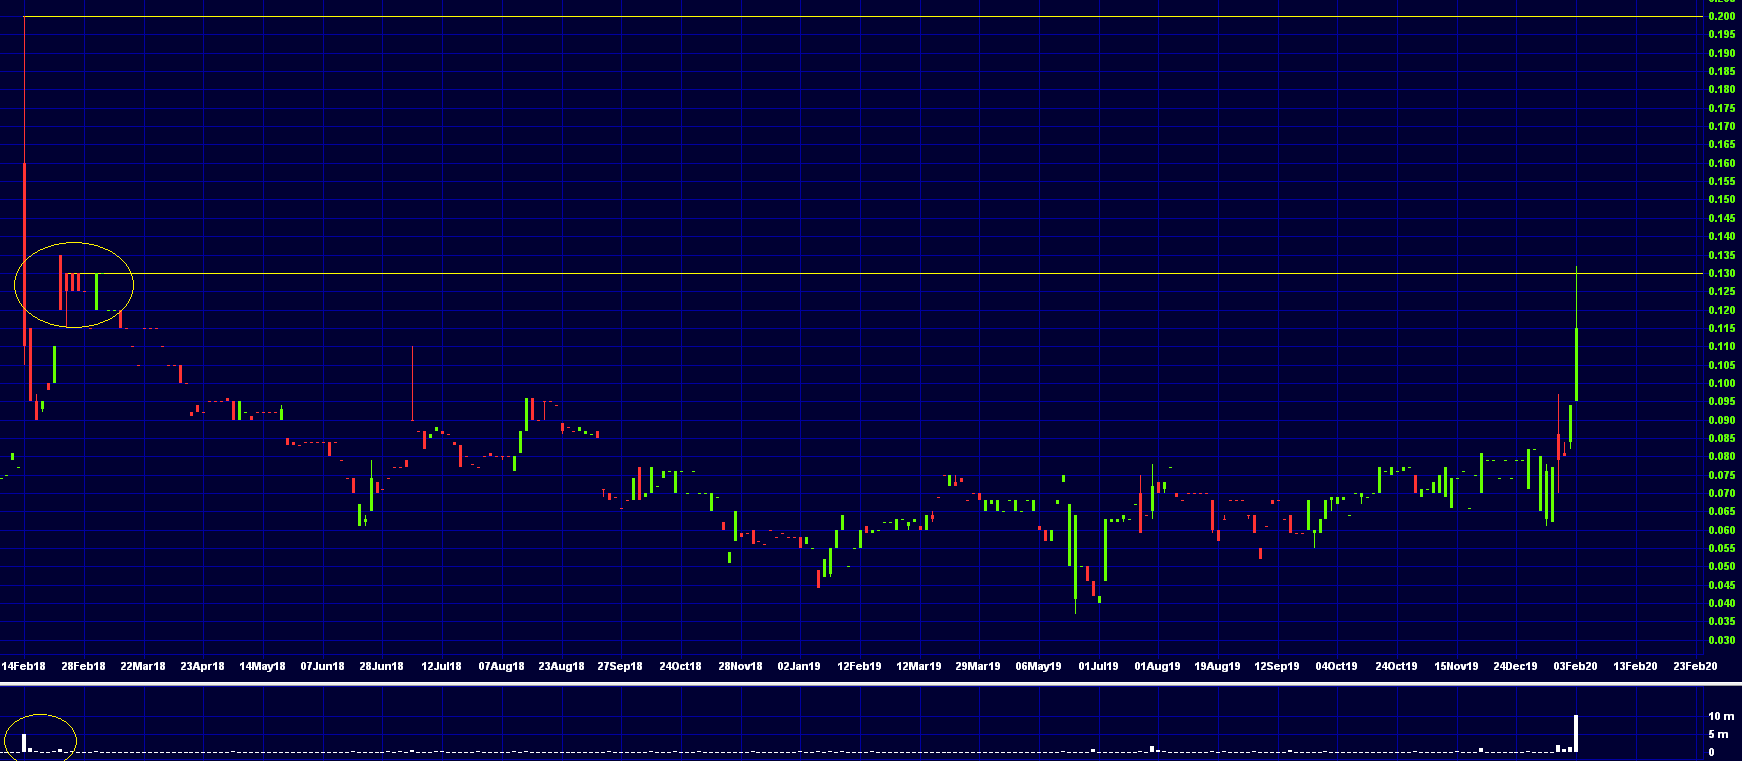Click the latest tall green candlestick
The width and height of the screenshot is (1742, 761).
[1576, 335]
